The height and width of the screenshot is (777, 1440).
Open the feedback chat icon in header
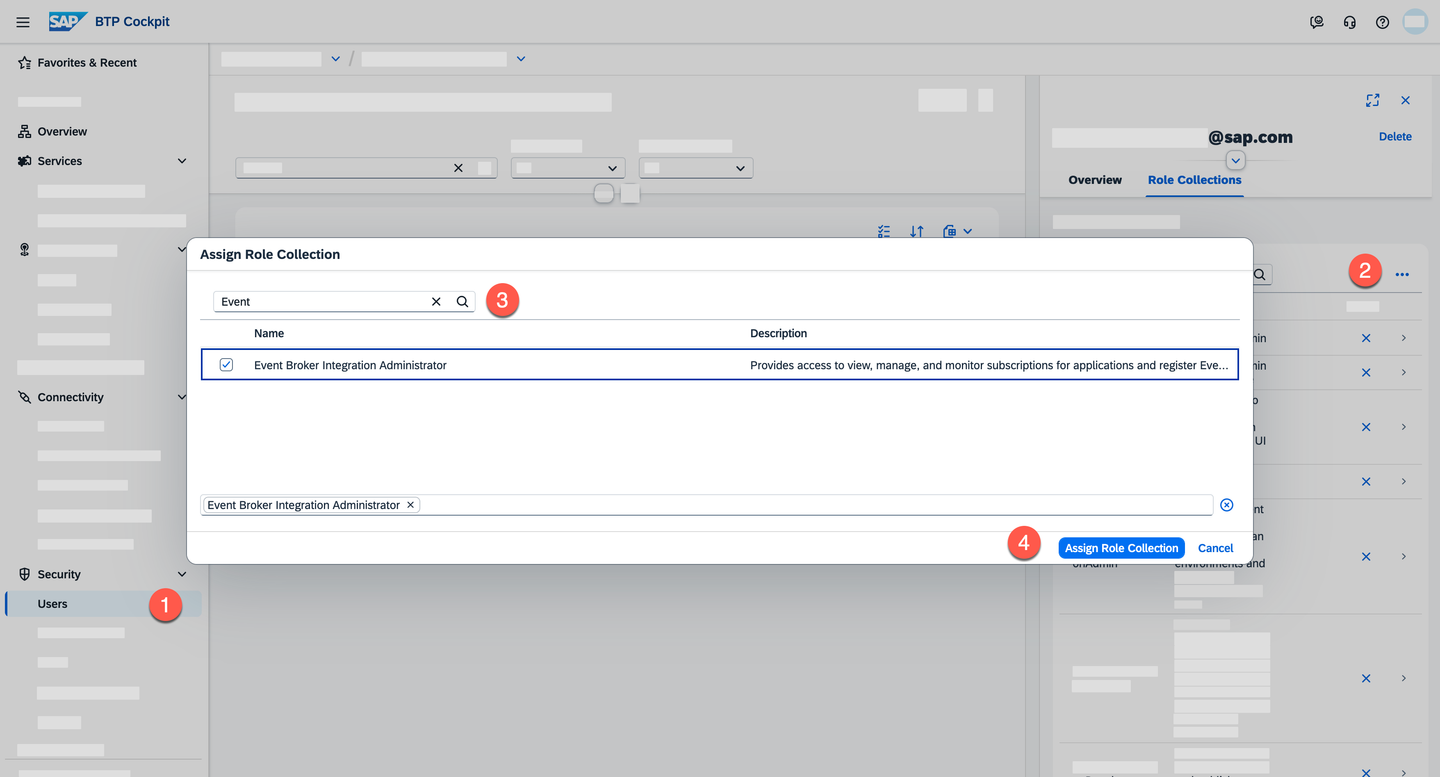(x=1317, y=22)
